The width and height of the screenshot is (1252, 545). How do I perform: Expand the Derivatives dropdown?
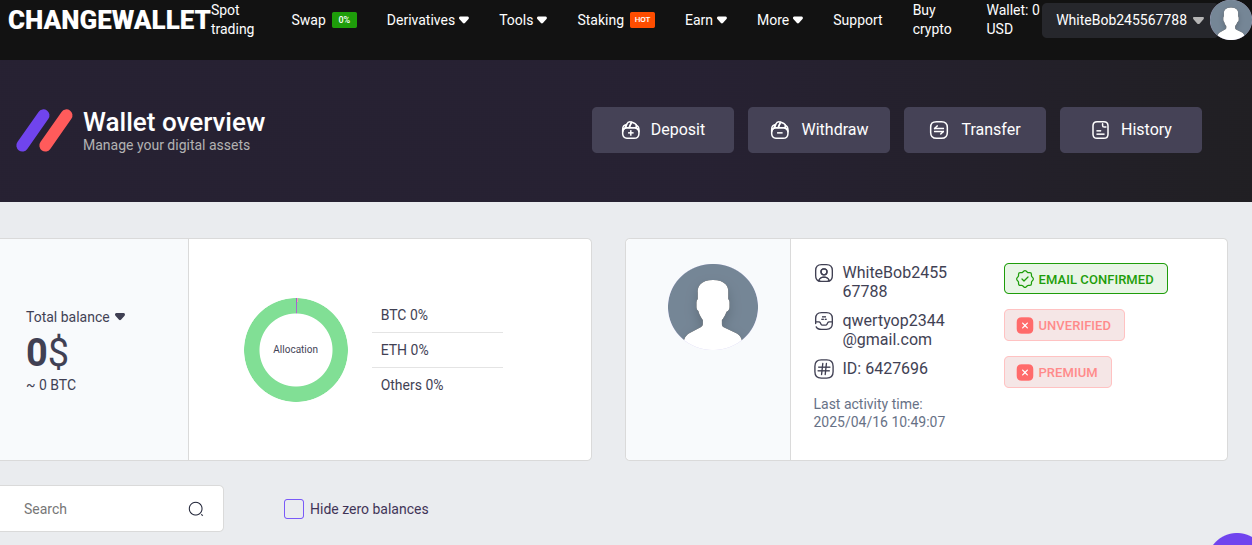428,20
